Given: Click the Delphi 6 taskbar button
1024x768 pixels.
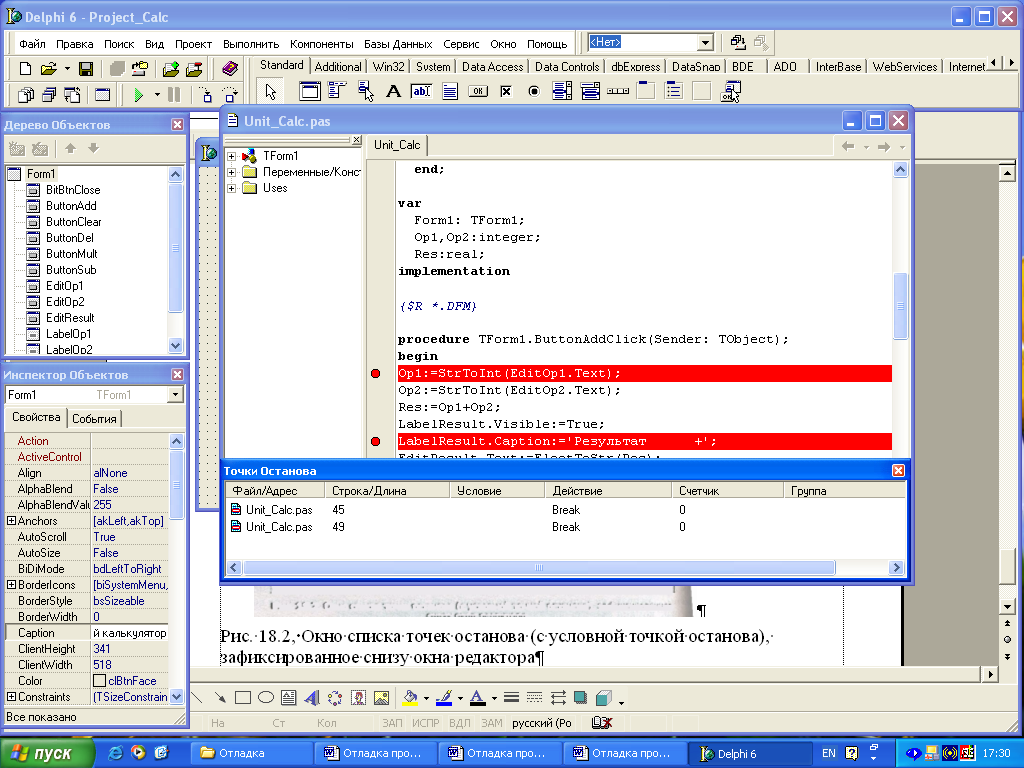Looking at the screenshot, I should pos(751,753).
